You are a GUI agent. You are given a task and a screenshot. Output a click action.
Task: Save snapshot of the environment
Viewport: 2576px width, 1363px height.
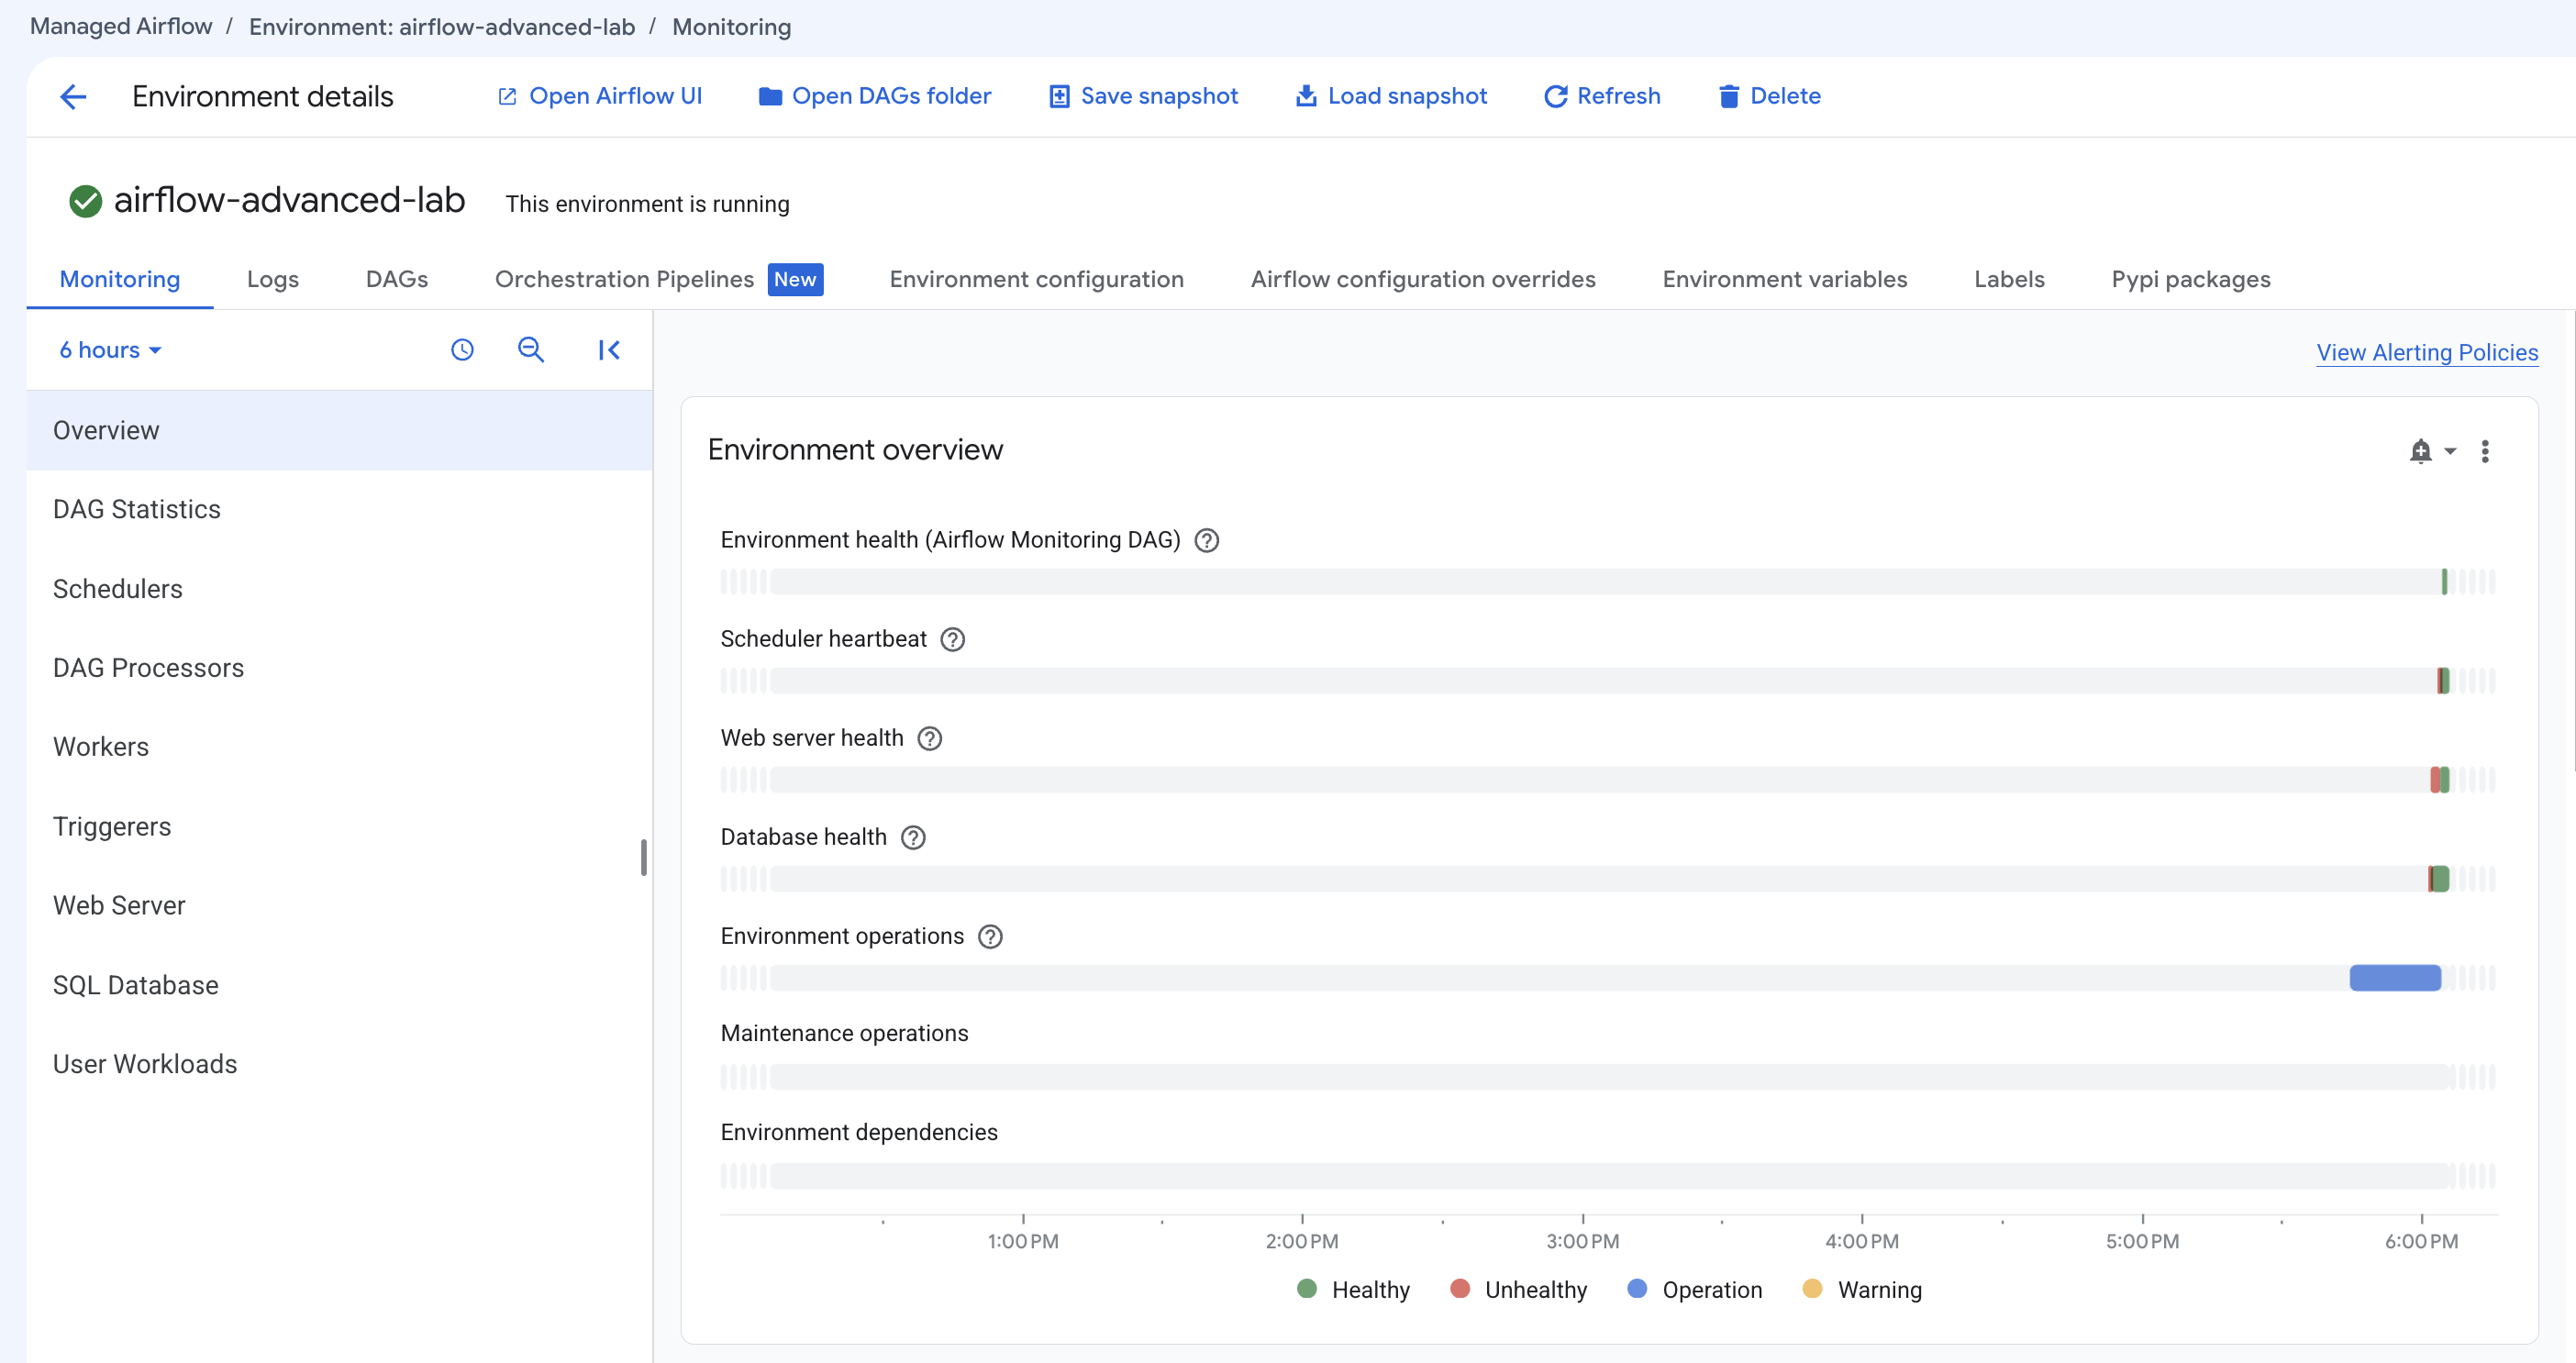[1143, 96]
